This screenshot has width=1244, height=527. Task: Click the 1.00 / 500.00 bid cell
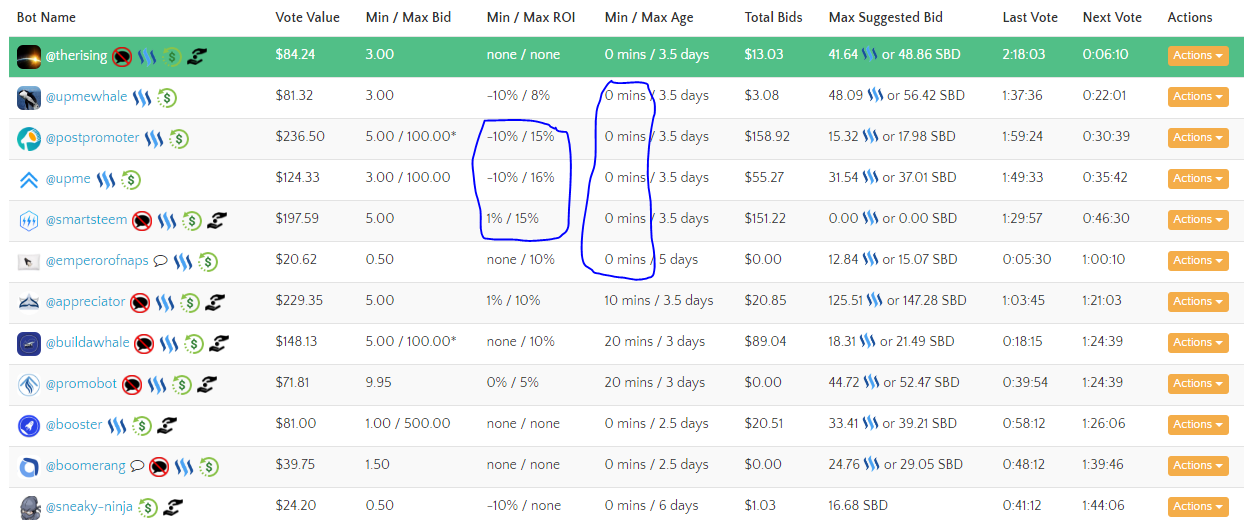pyautogui.click(x=408, y=424)
